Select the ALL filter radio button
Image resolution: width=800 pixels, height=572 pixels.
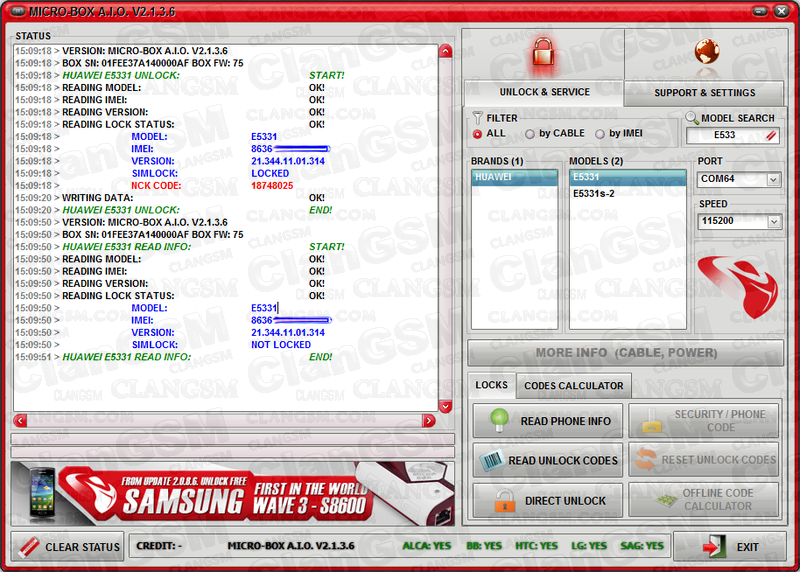pos(478,134)
